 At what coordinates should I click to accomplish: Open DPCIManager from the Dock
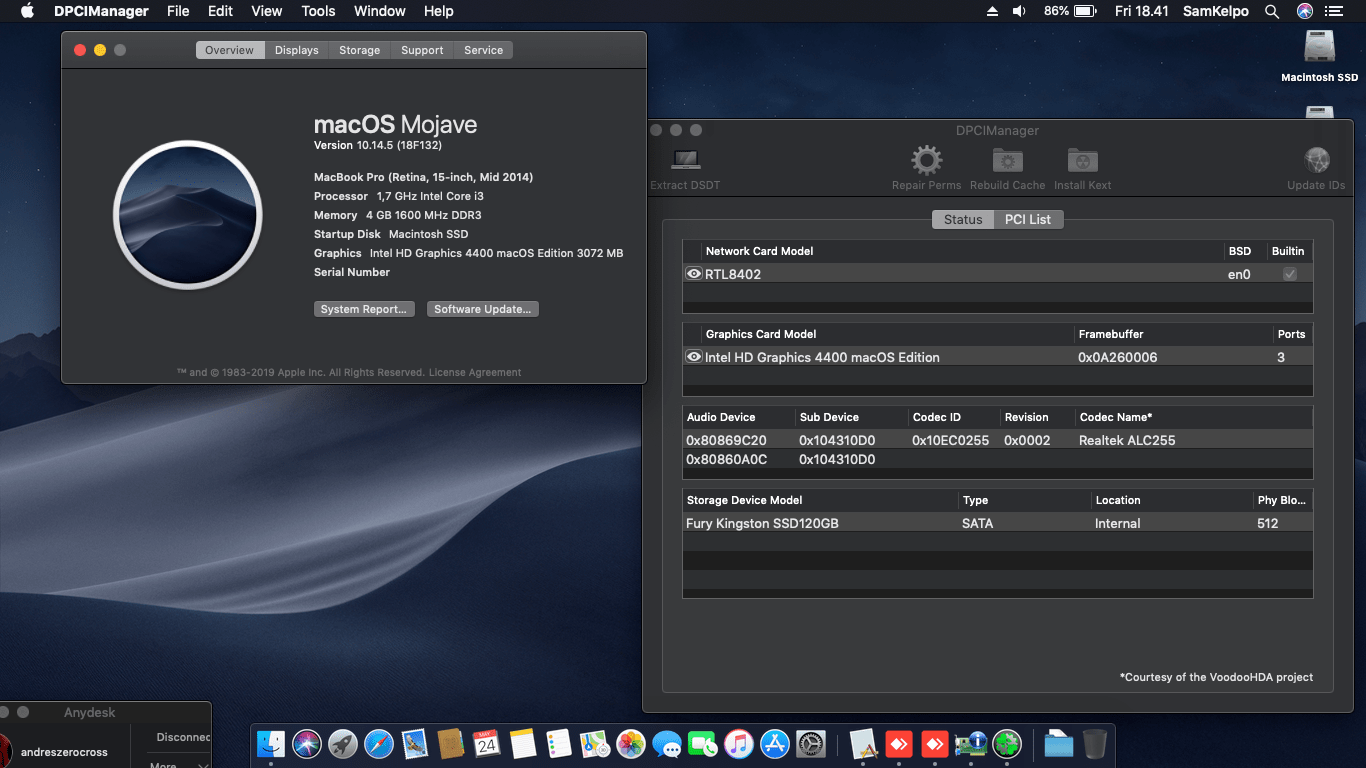click(x=970, y=744)
